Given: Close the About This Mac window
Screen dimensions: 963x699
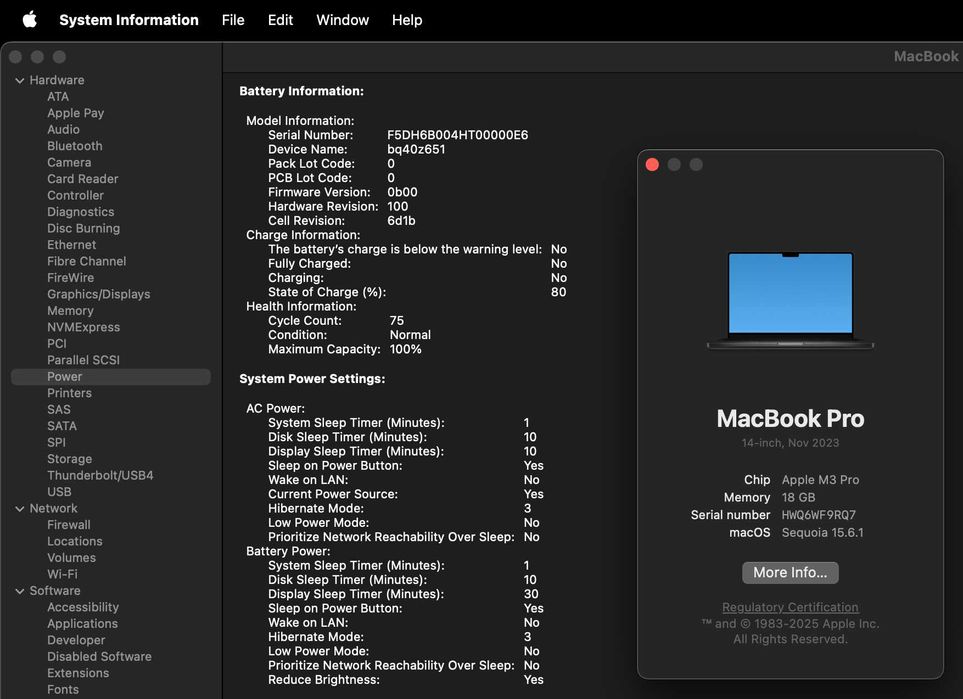Looking at the screenshot, I should click(652, 165).
